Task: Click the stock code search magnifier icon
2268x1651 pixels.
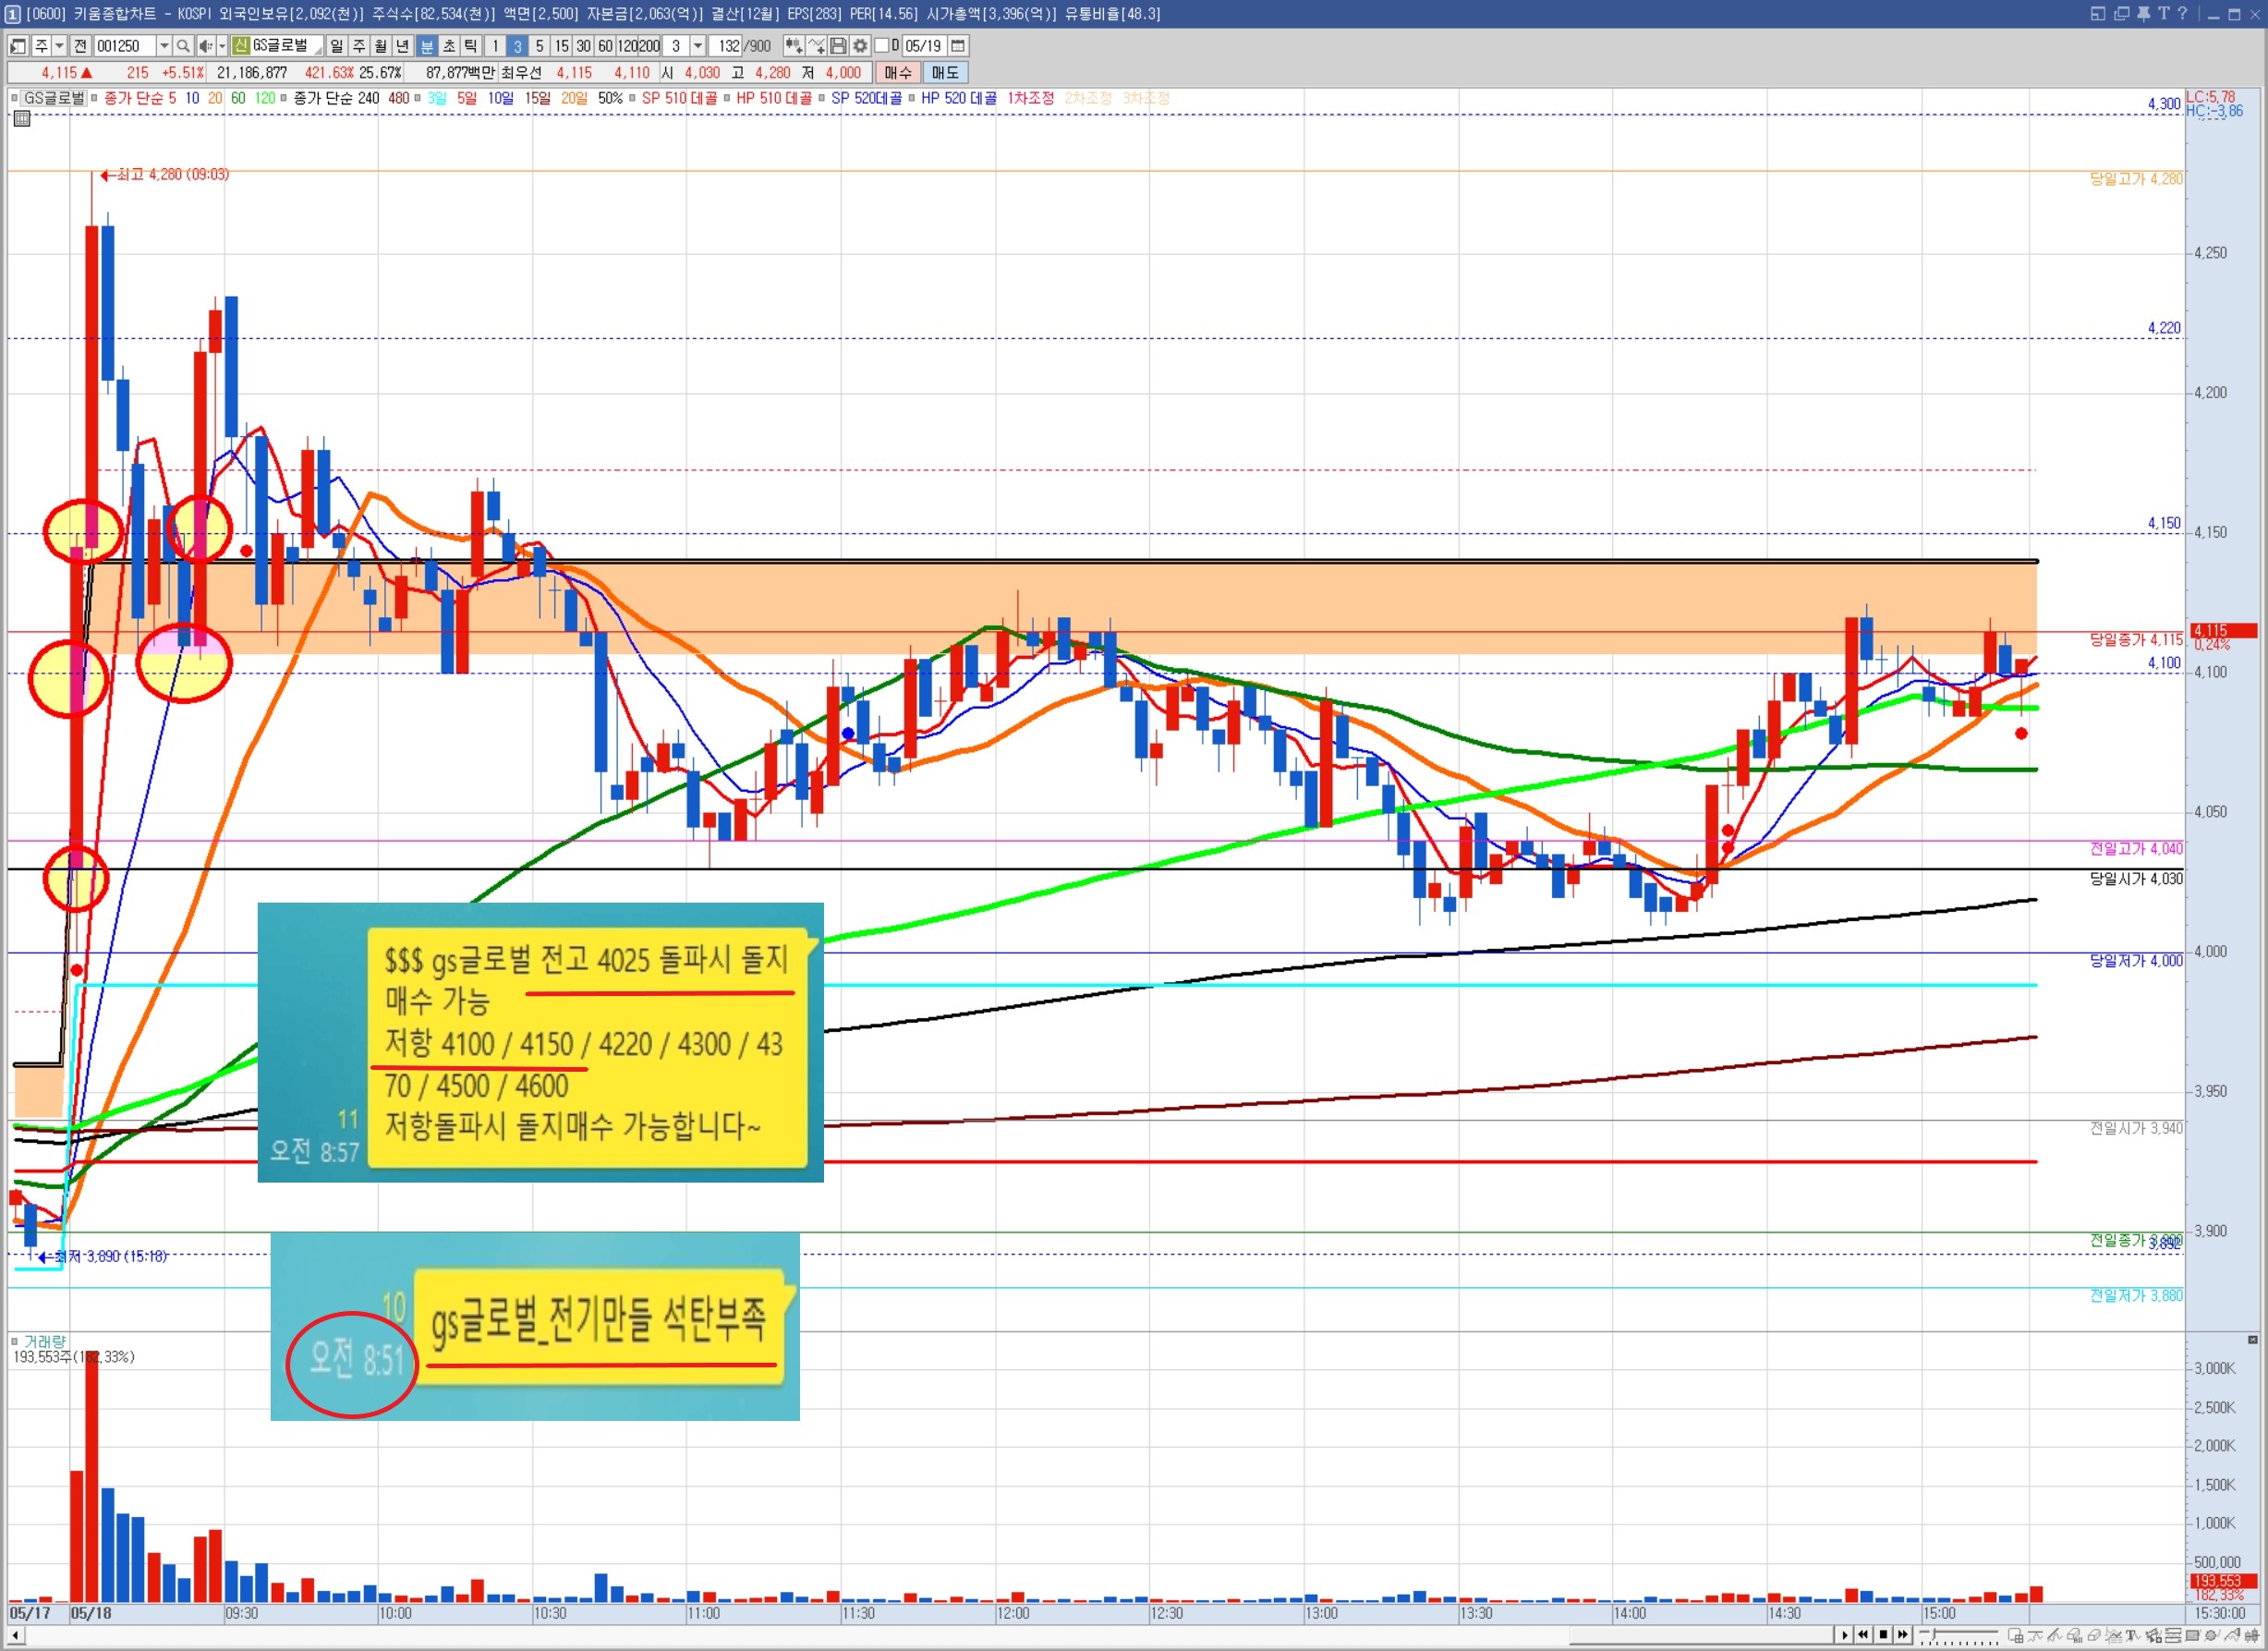Action: (182, 46)
